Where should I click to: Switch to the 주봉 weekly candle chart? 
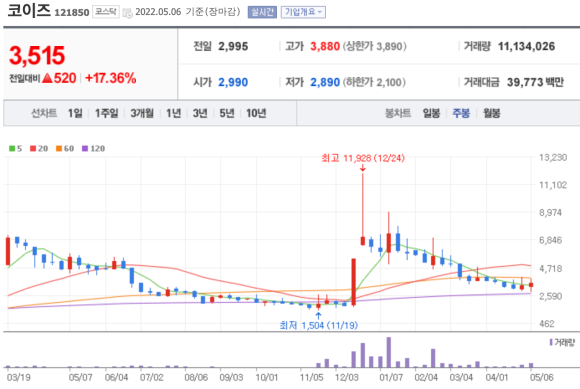[461, 113]
